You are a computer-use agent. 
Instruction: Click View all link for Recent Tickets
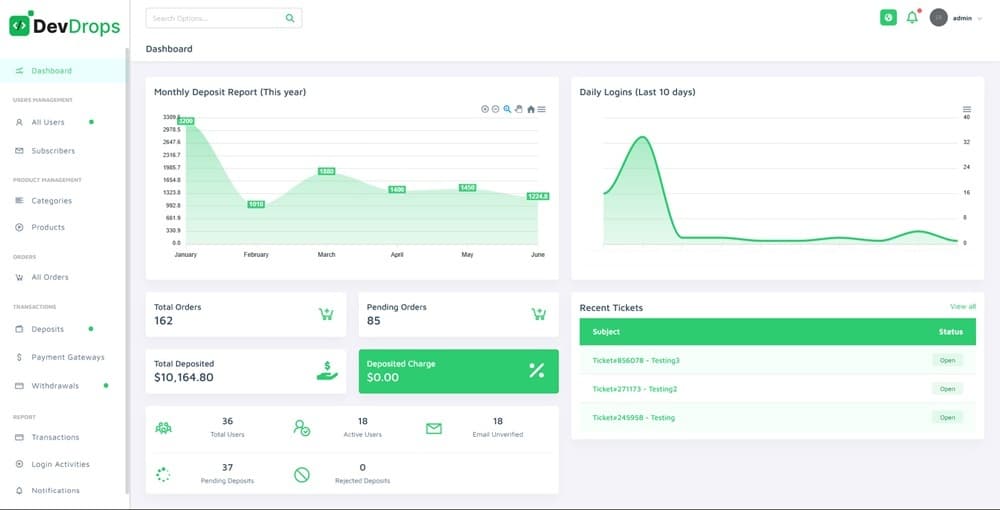tap(962, 306)
